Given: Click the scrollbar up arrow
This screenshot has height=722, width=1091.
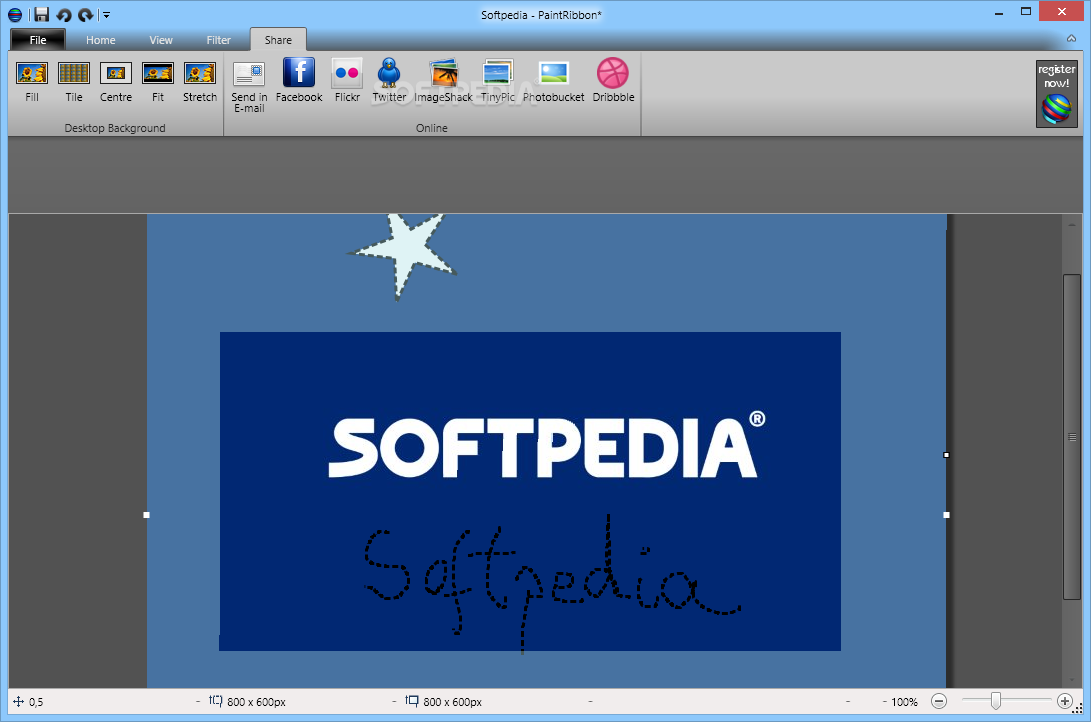Looking at the screenshot, I should click(x=1072, y=225).
